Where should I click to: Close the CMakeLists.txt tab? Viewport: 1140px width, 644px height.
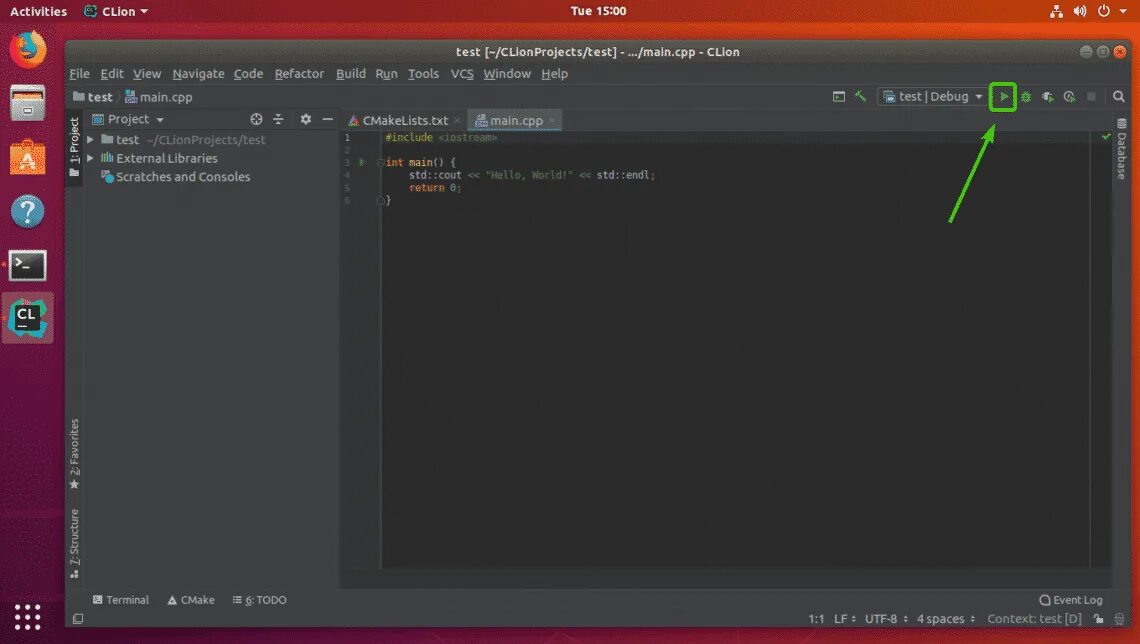coord(457,121)
